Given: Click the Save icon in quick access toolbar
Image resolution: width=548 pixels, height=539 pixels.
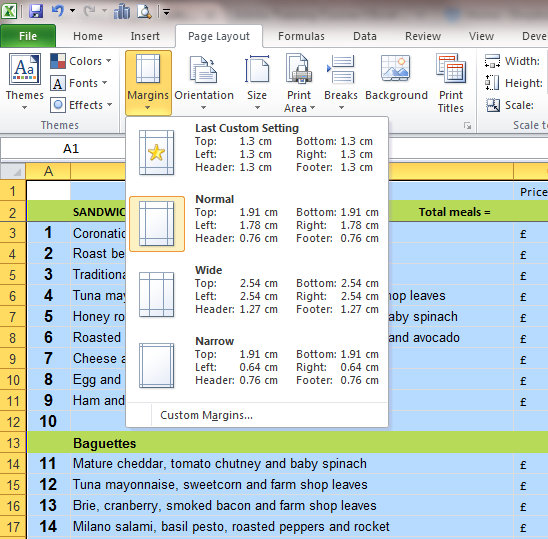Looking at the screenshot, I should (36, 11).
